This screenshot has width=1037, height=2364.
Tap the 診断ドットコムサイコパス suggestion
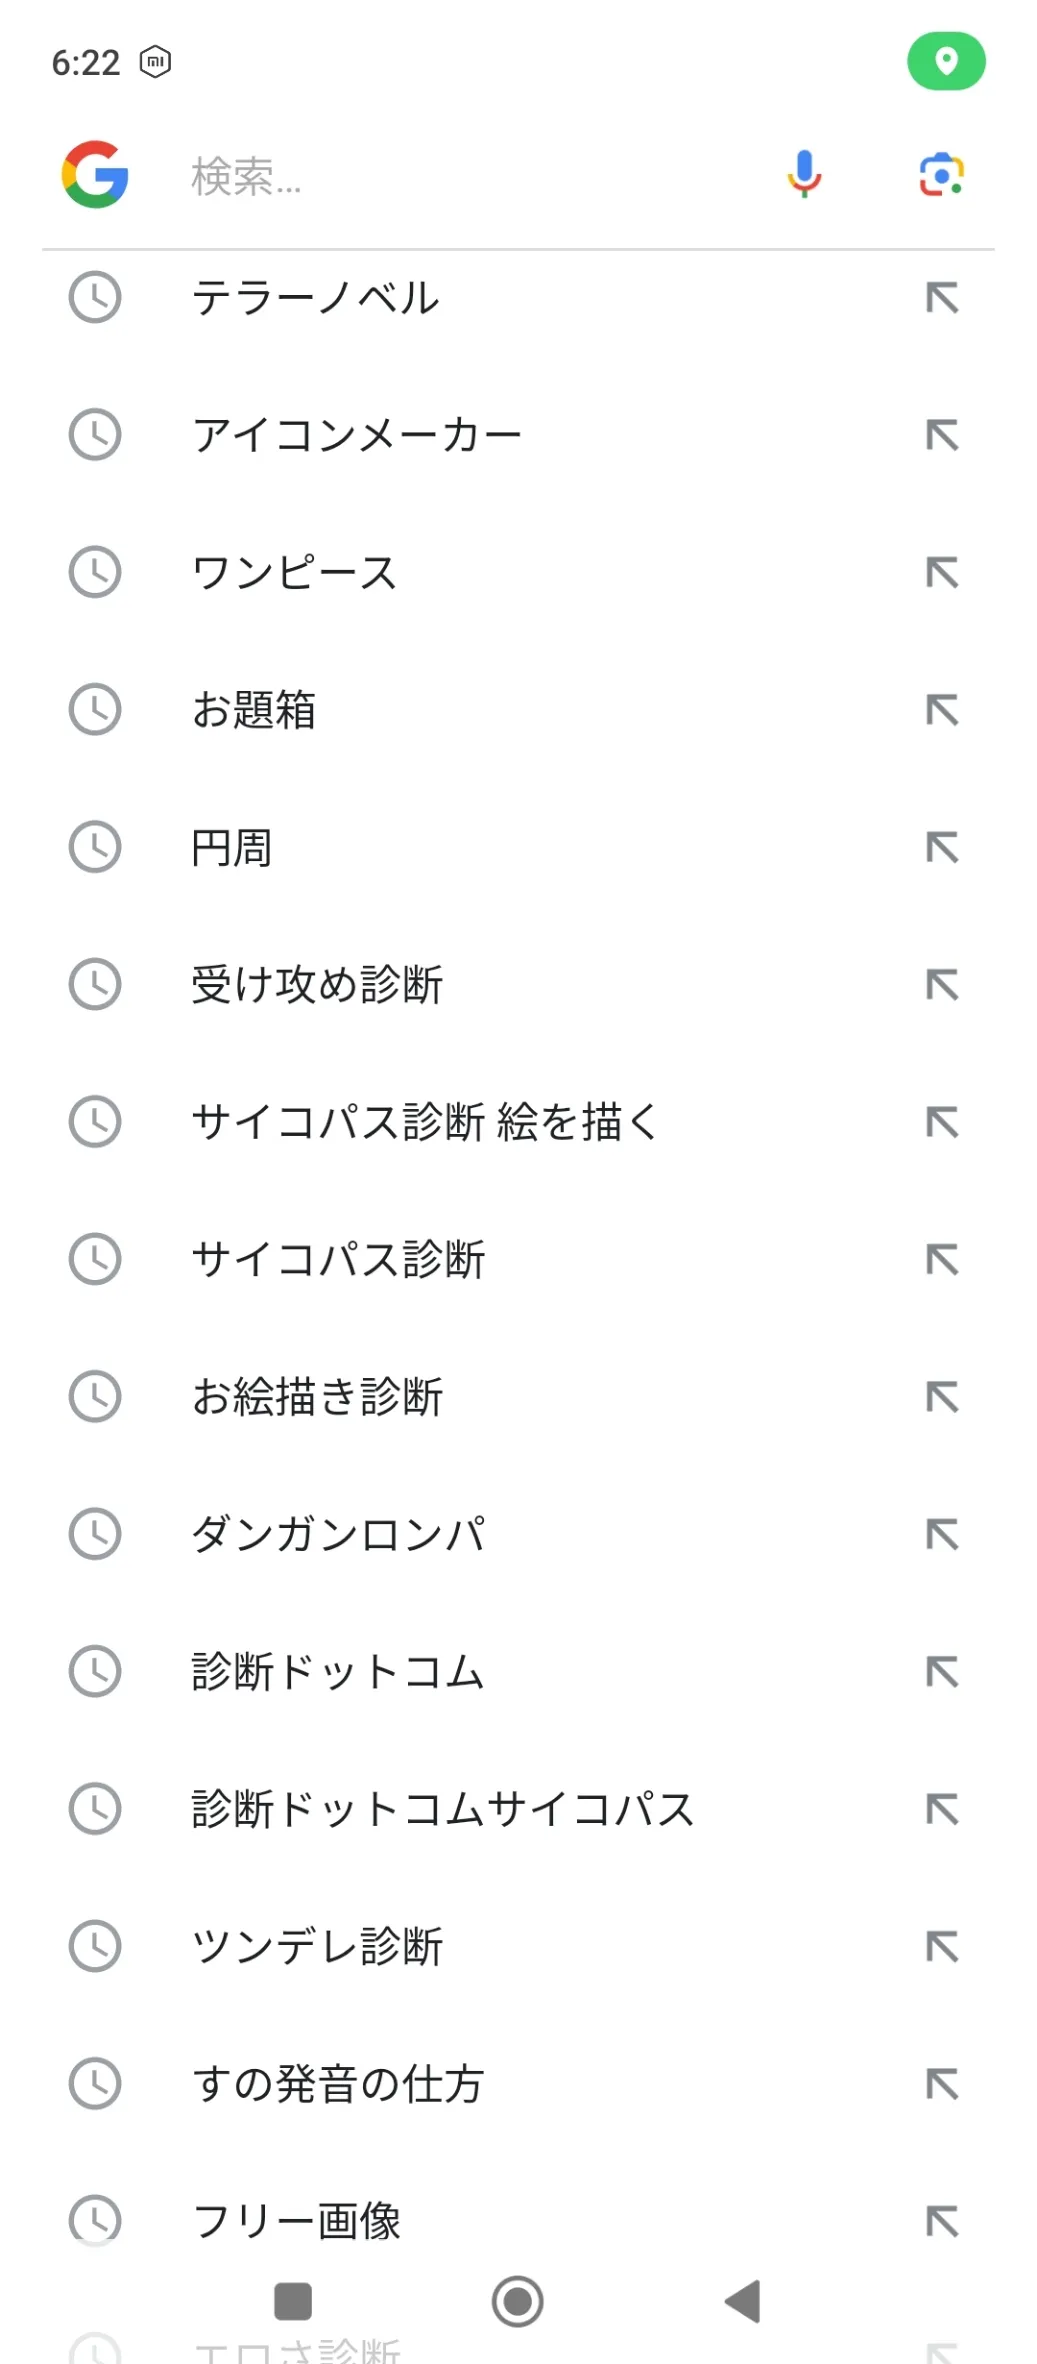[442, 1809]
